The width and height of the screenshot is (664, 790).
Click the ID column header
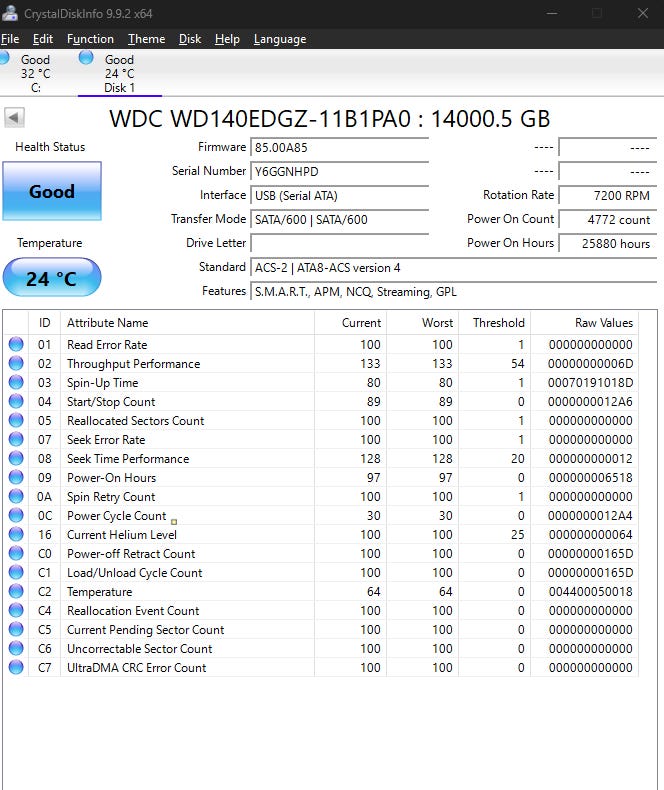pos(44,322)
